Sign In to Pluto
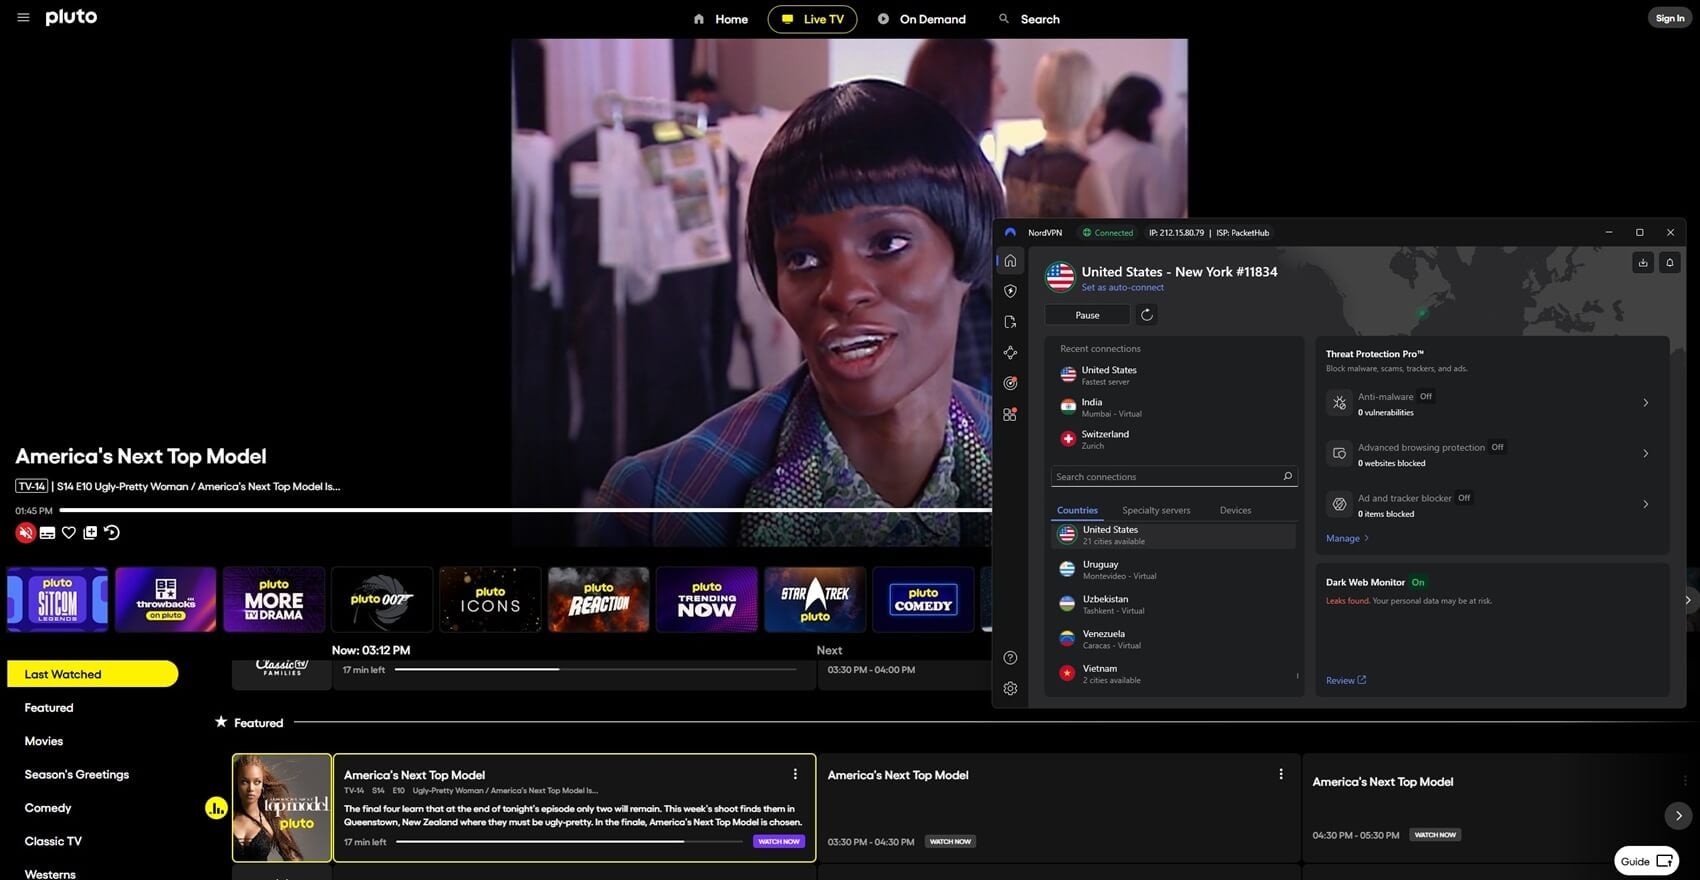The height and width of the screenshot is (880, 1700). tap(1670, 18)
